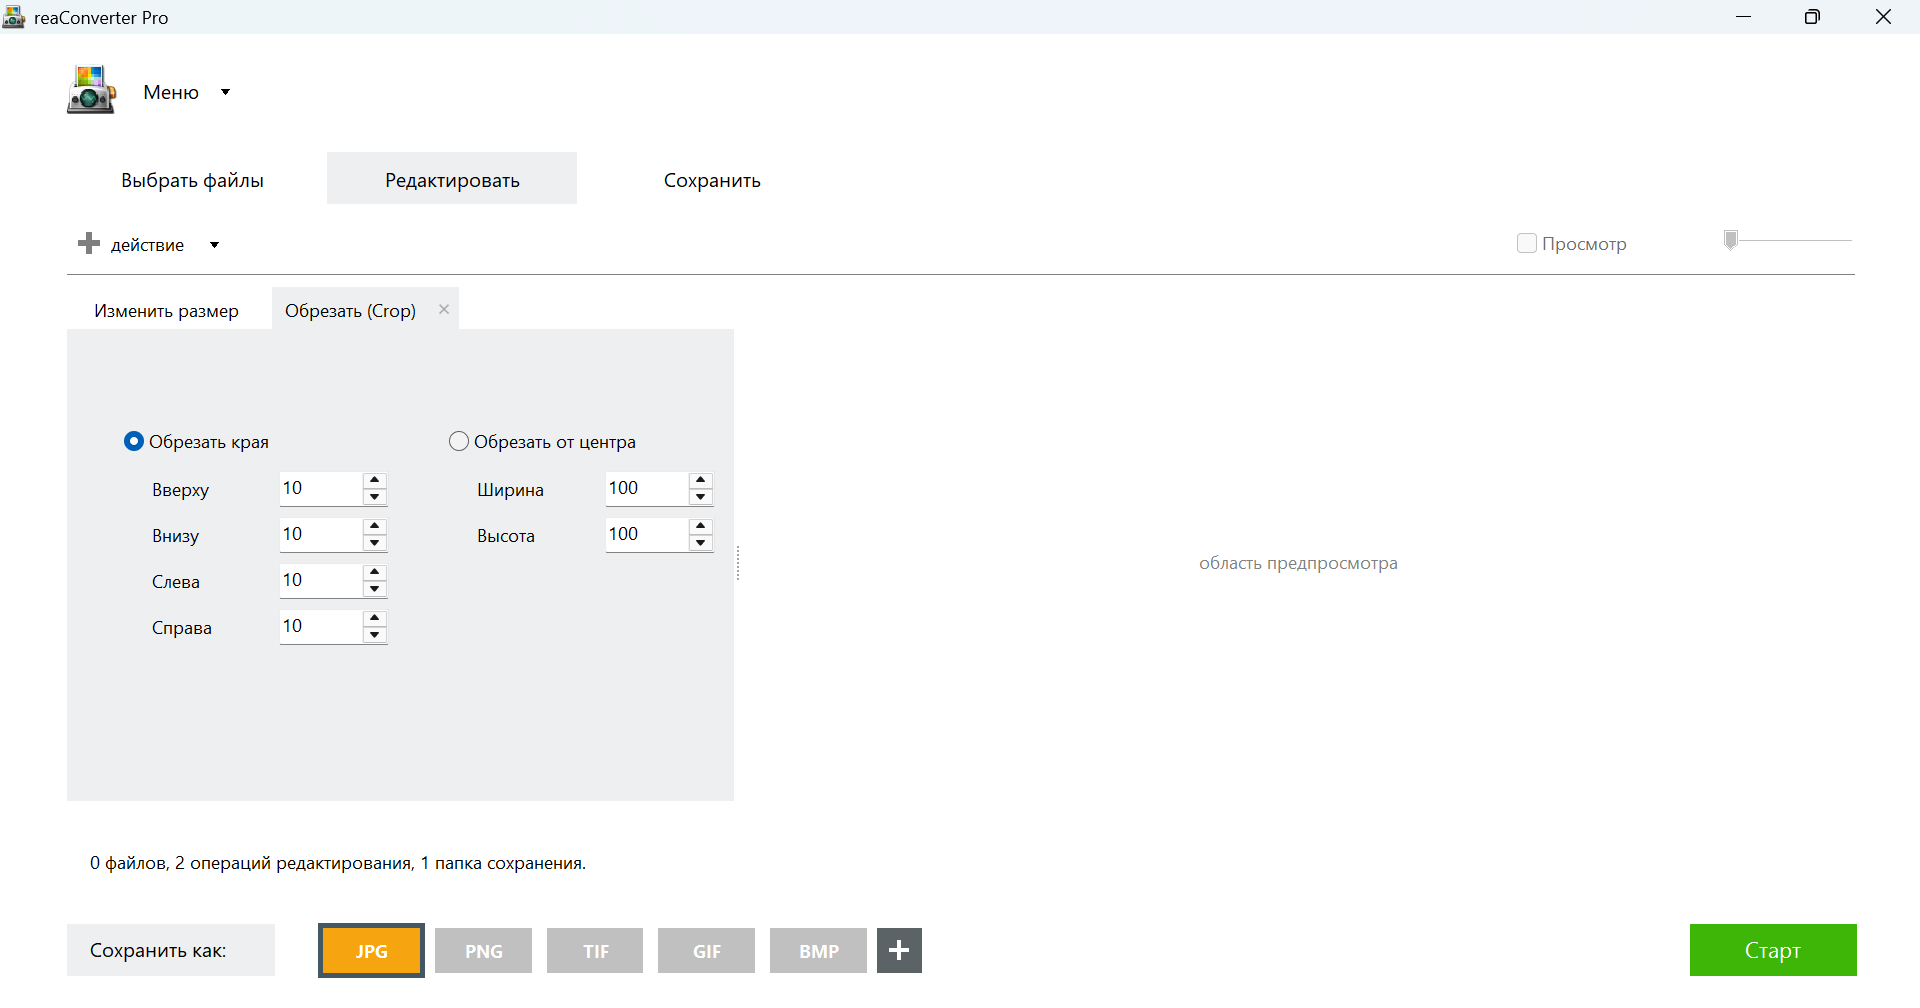Click the Слева crop input field
The width and height of the screenshot is (1920, 1008).
(x=319, y=580)
